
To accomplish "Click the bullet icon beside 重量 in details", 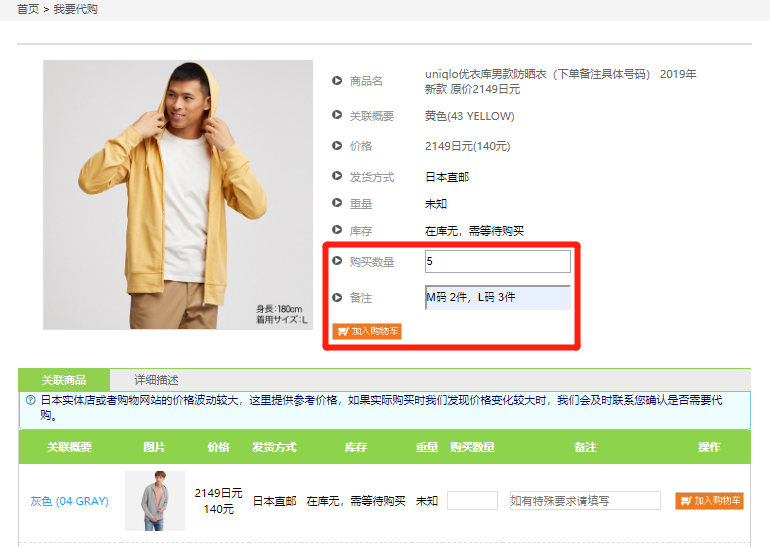I will point(337,203).
